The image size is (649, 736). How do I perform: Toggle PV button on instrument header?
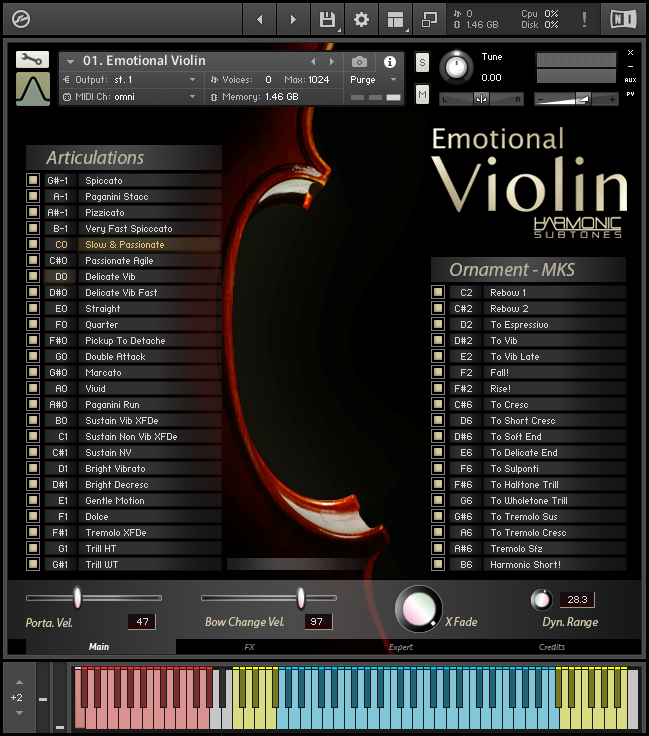pos(630,94)
